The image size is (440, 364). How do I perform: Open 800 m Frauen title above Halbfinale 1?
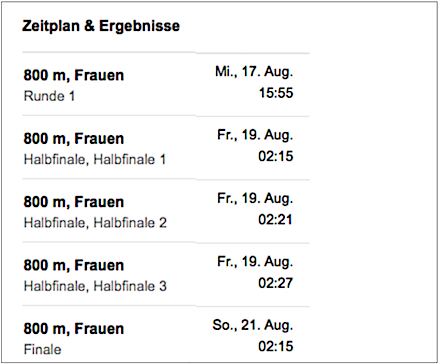click(x=74, y=138)
